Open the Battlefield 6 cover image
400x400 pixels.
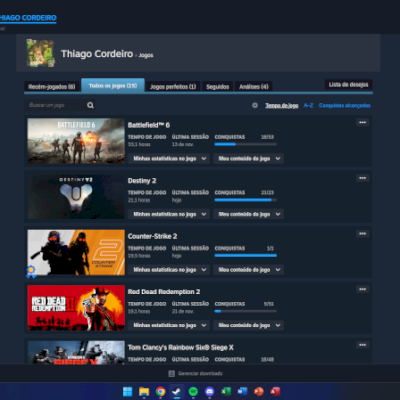pyautogui.click(x=76, y=141)
